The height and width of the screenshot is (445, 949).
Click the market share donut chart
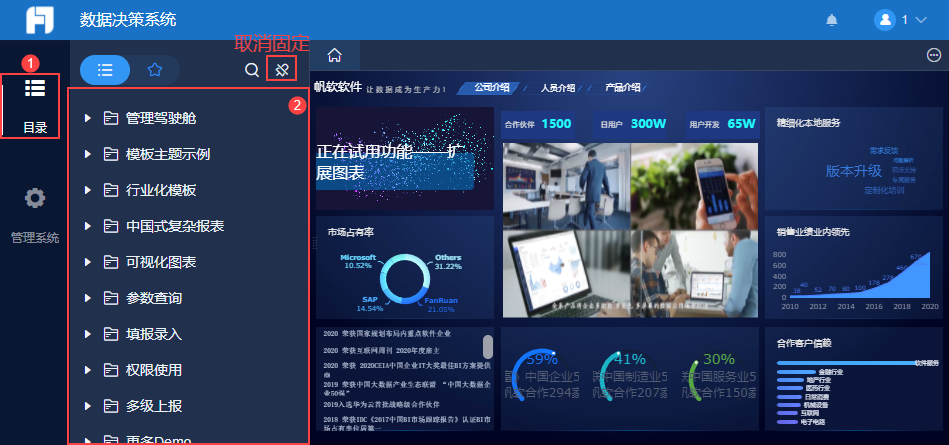(406, 279)
